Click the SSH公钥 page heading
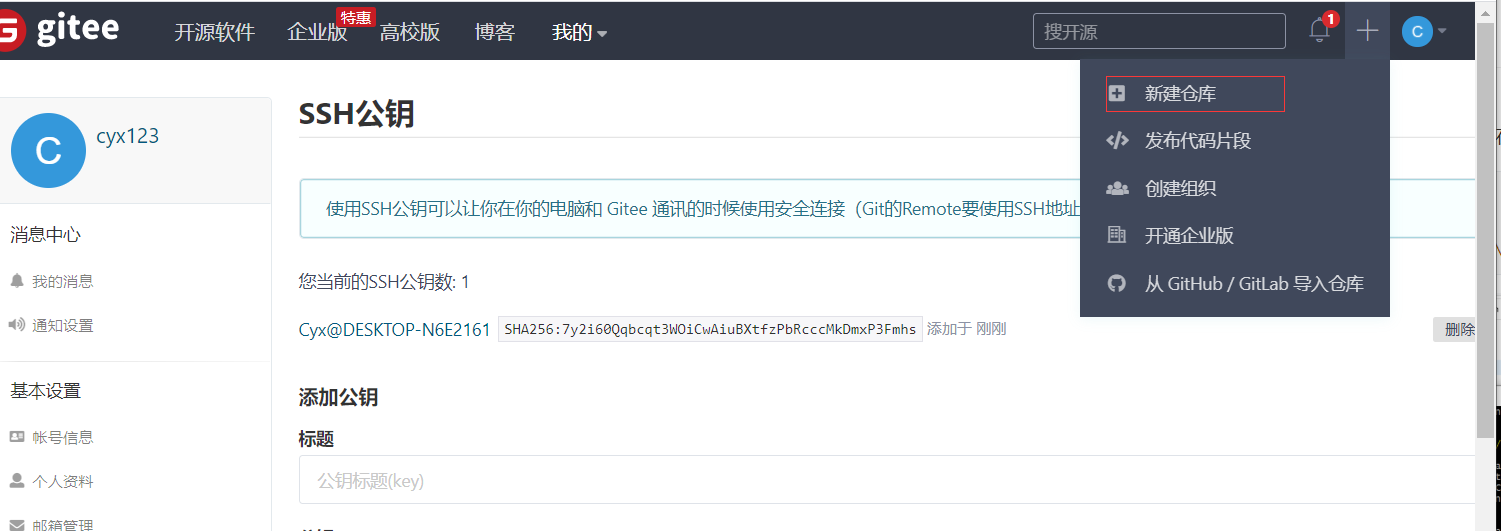This screenshot has width=1501, height=531. pos(357,115)
